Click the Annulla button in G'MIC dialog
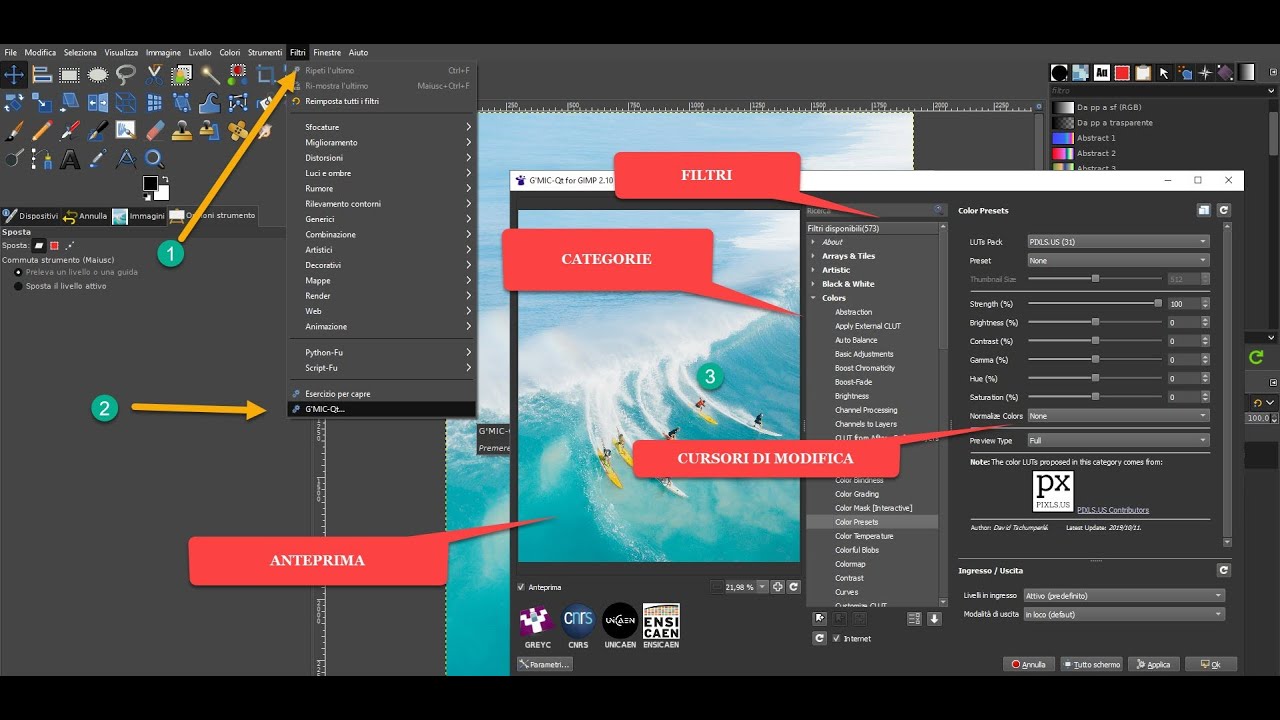The height and width of the screenshot is (720, 1280). 1029,664
